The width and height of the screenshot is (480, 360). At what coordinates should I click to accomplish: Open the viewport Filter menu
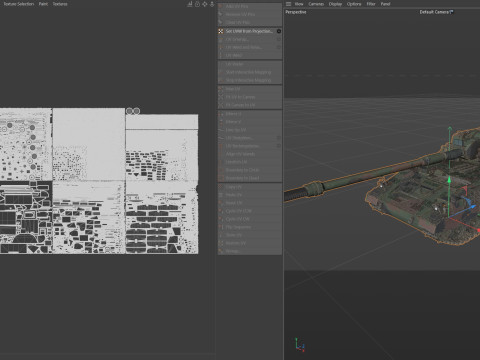(371, 4)
